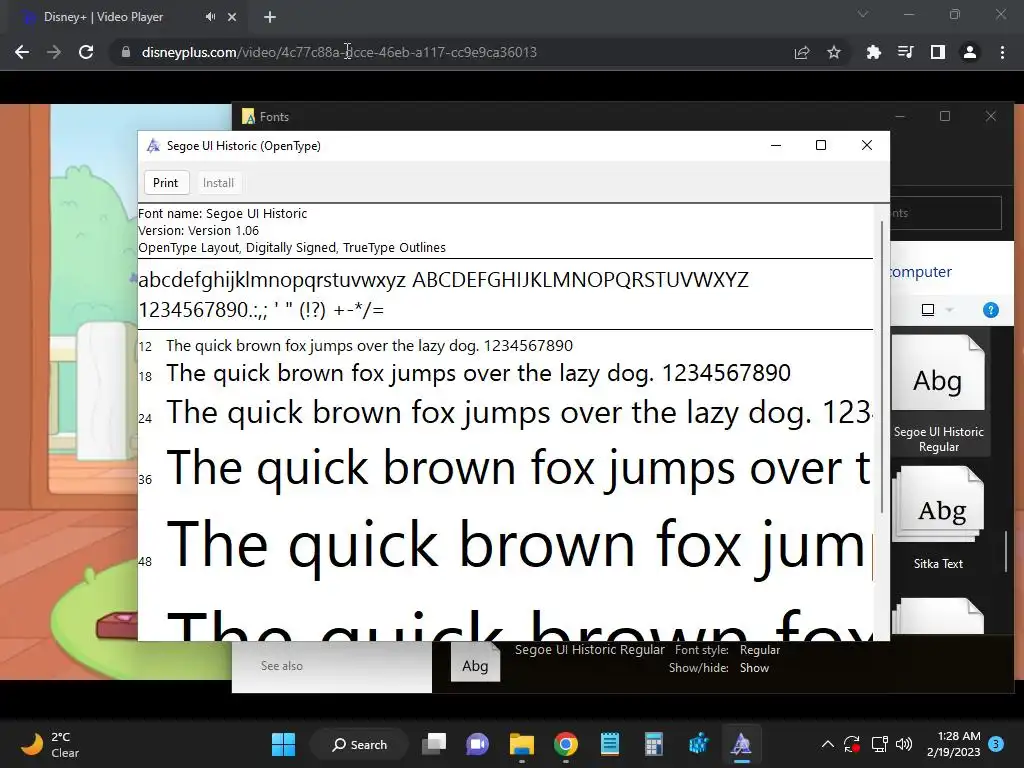Screen dimensions: 1024x768
Task: Click the font viewer vertical scrollbar
Action: tap(882, 367)
